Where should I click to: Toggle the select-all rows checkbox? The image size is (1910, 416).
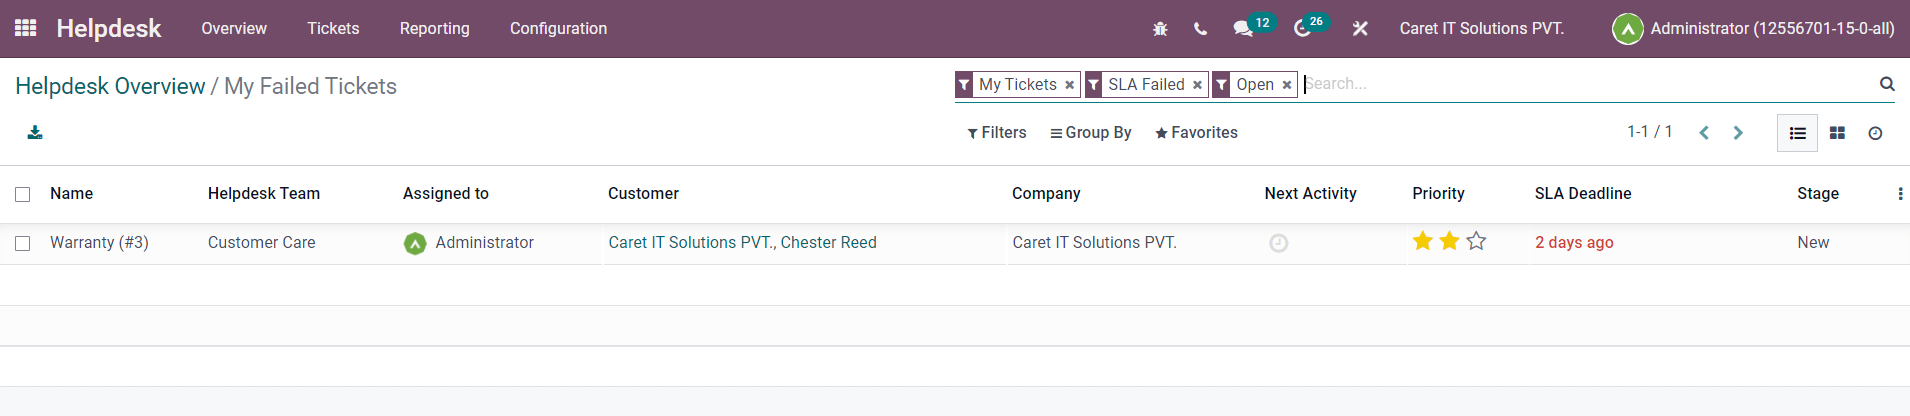(x=23, y=194)
